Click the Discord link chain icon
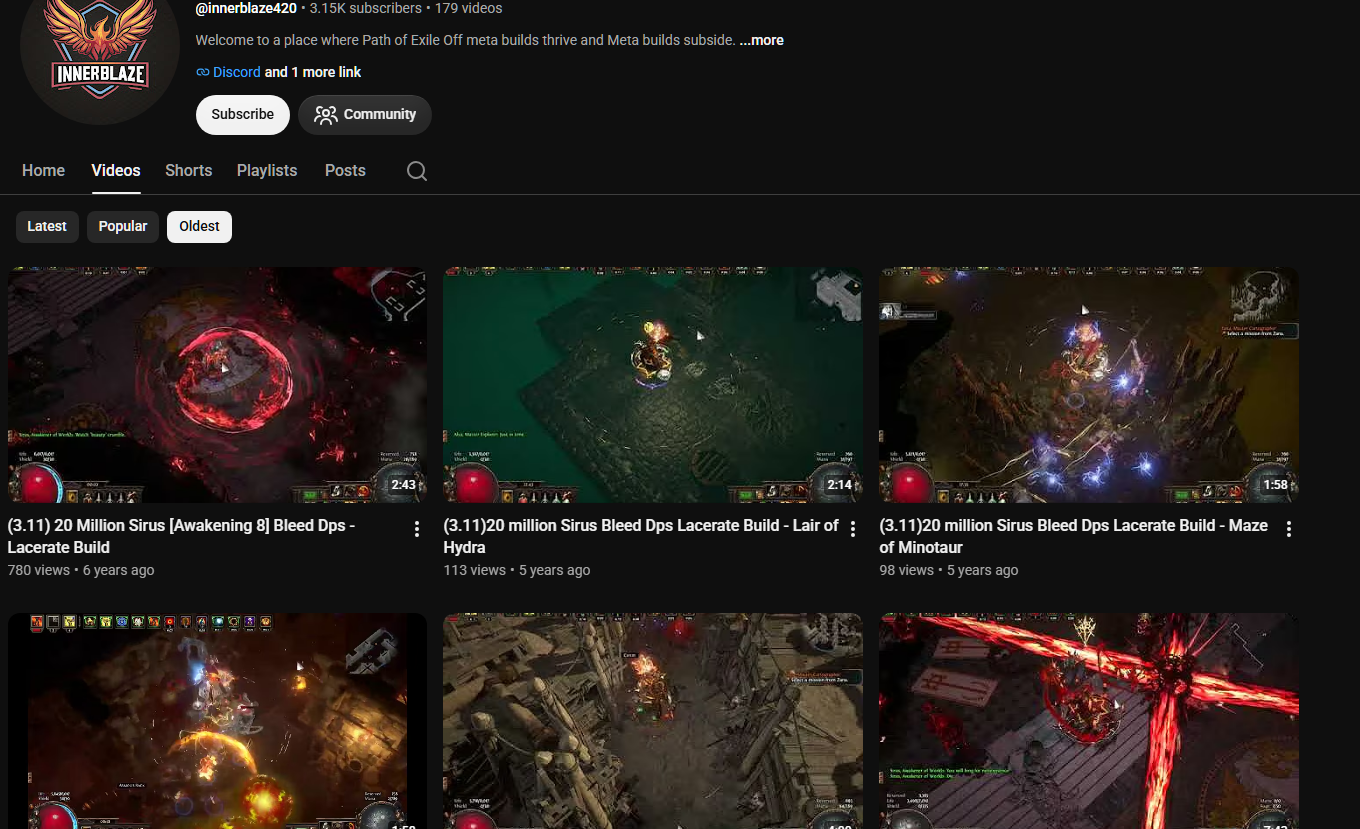This screenshot has width=1360, height=829. point(203,72)
